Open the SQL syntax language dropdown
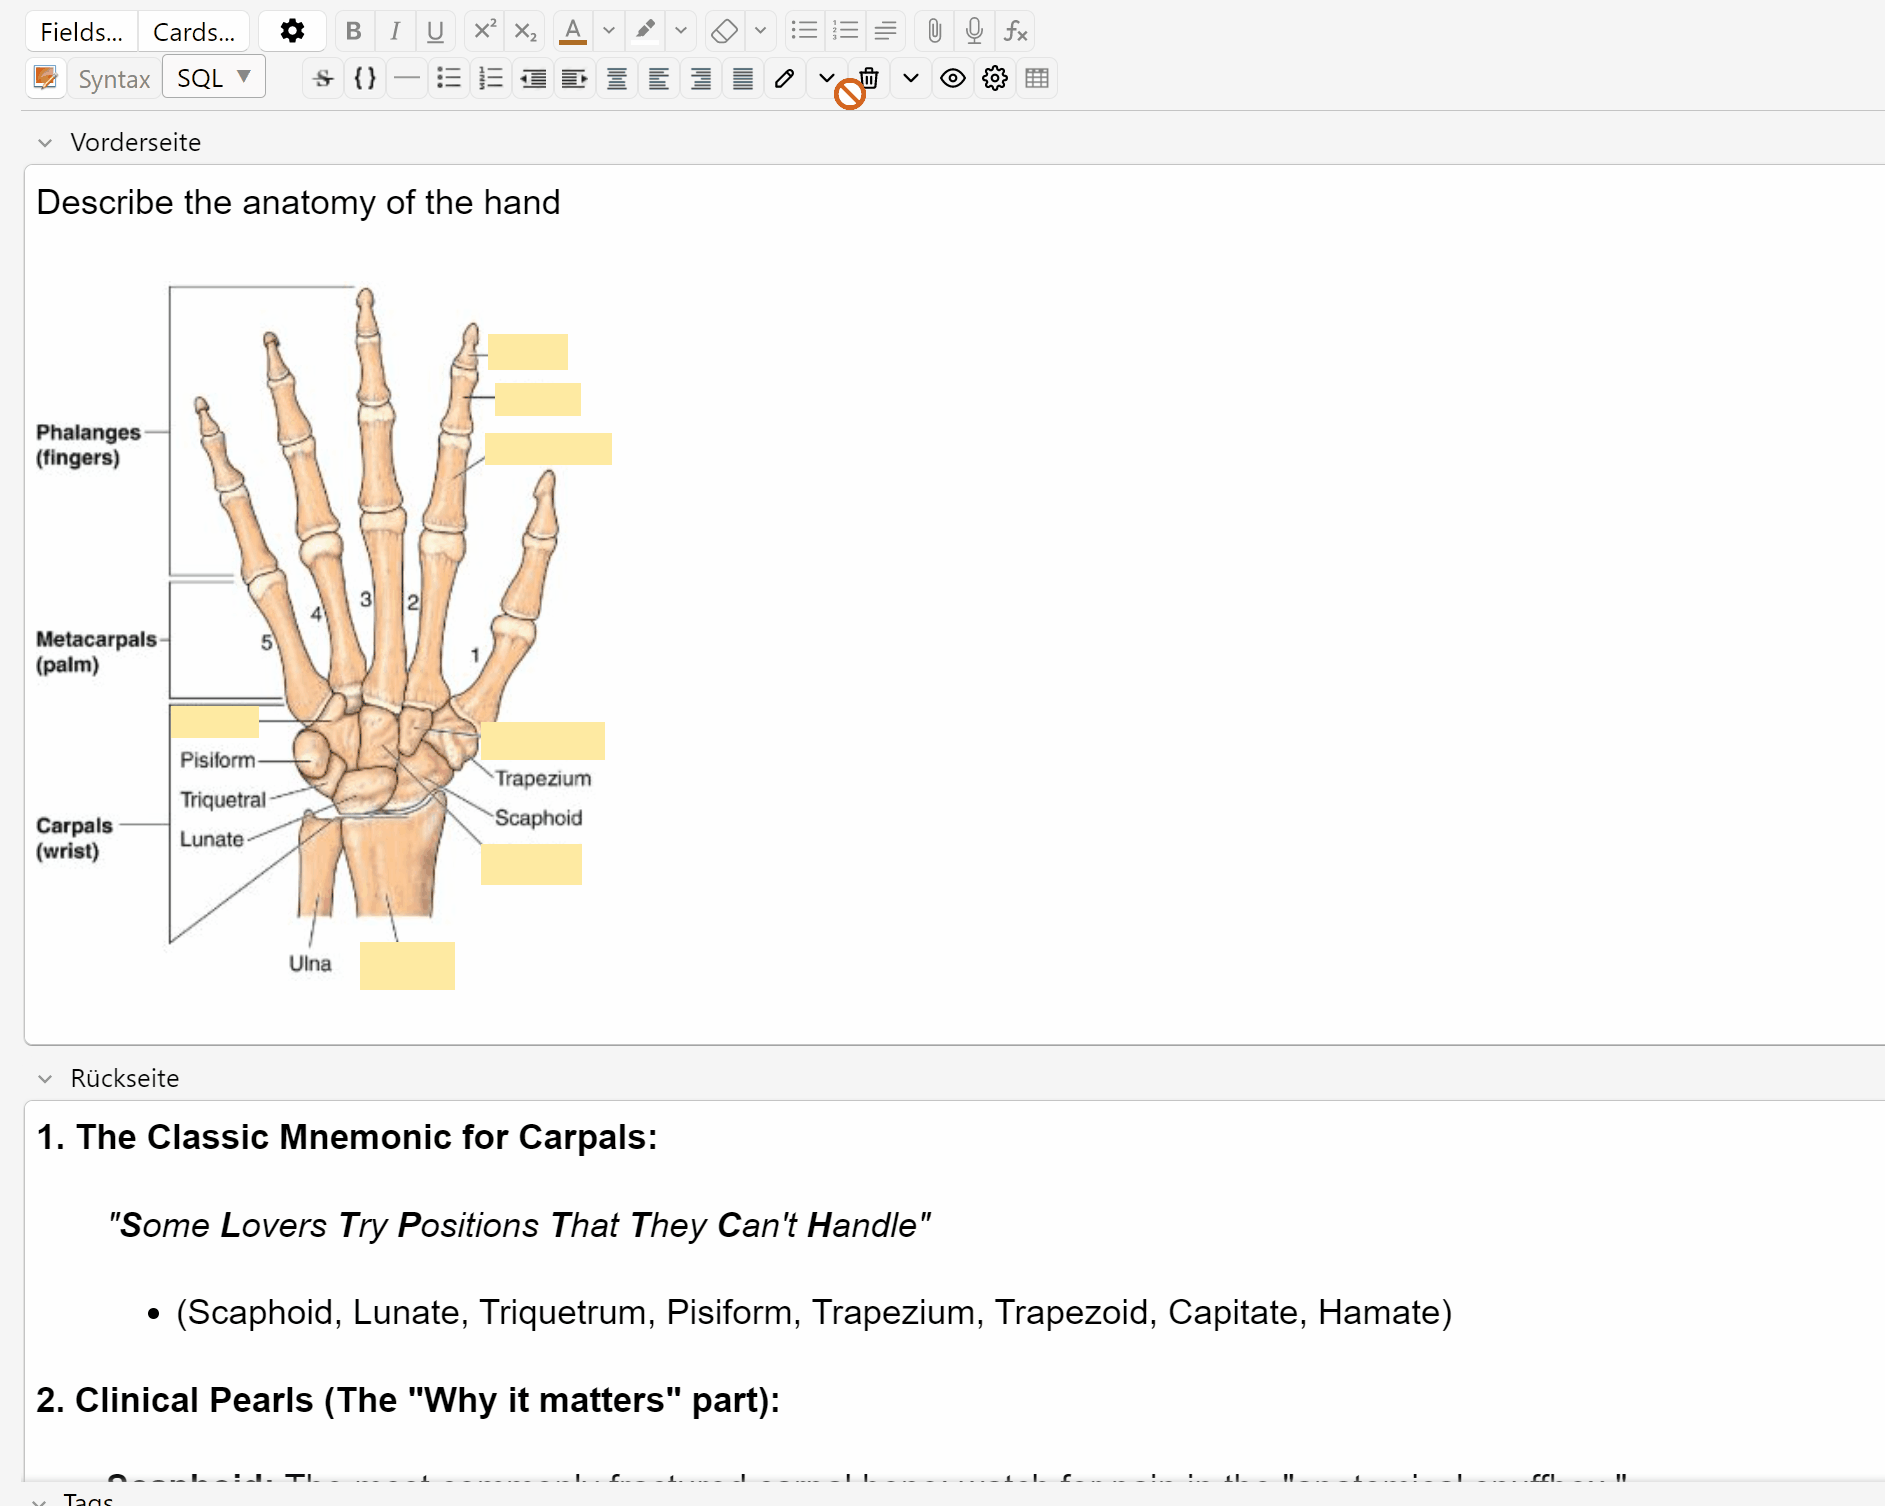The height and width of the screenshot is (1506, 1885). (x=213, y=78)
